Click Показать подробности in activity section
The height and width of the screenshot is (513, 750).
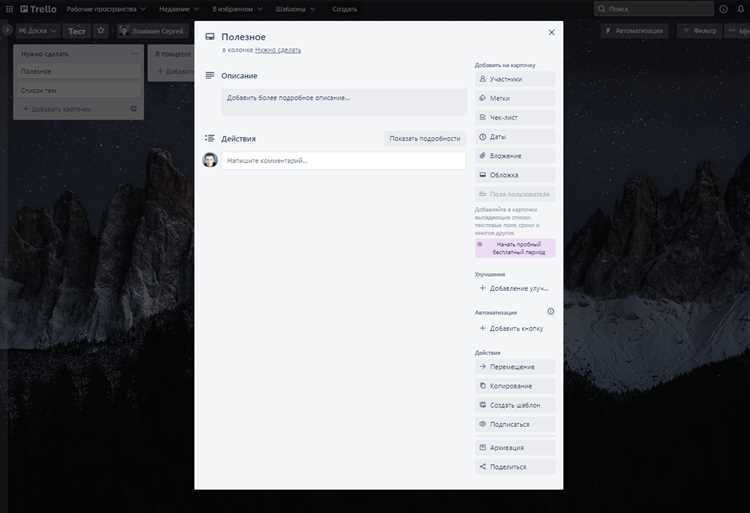[425, 138]
